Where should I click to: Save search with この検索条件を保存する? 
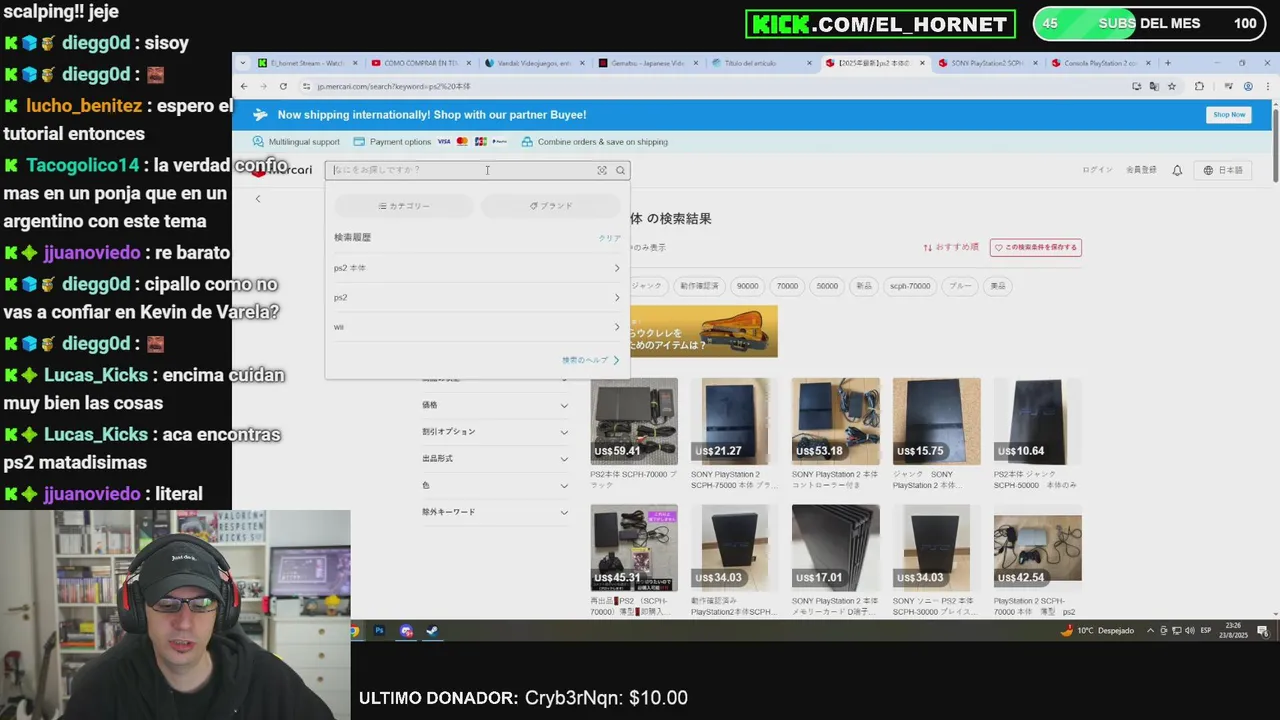click(x=1035, y=247)
